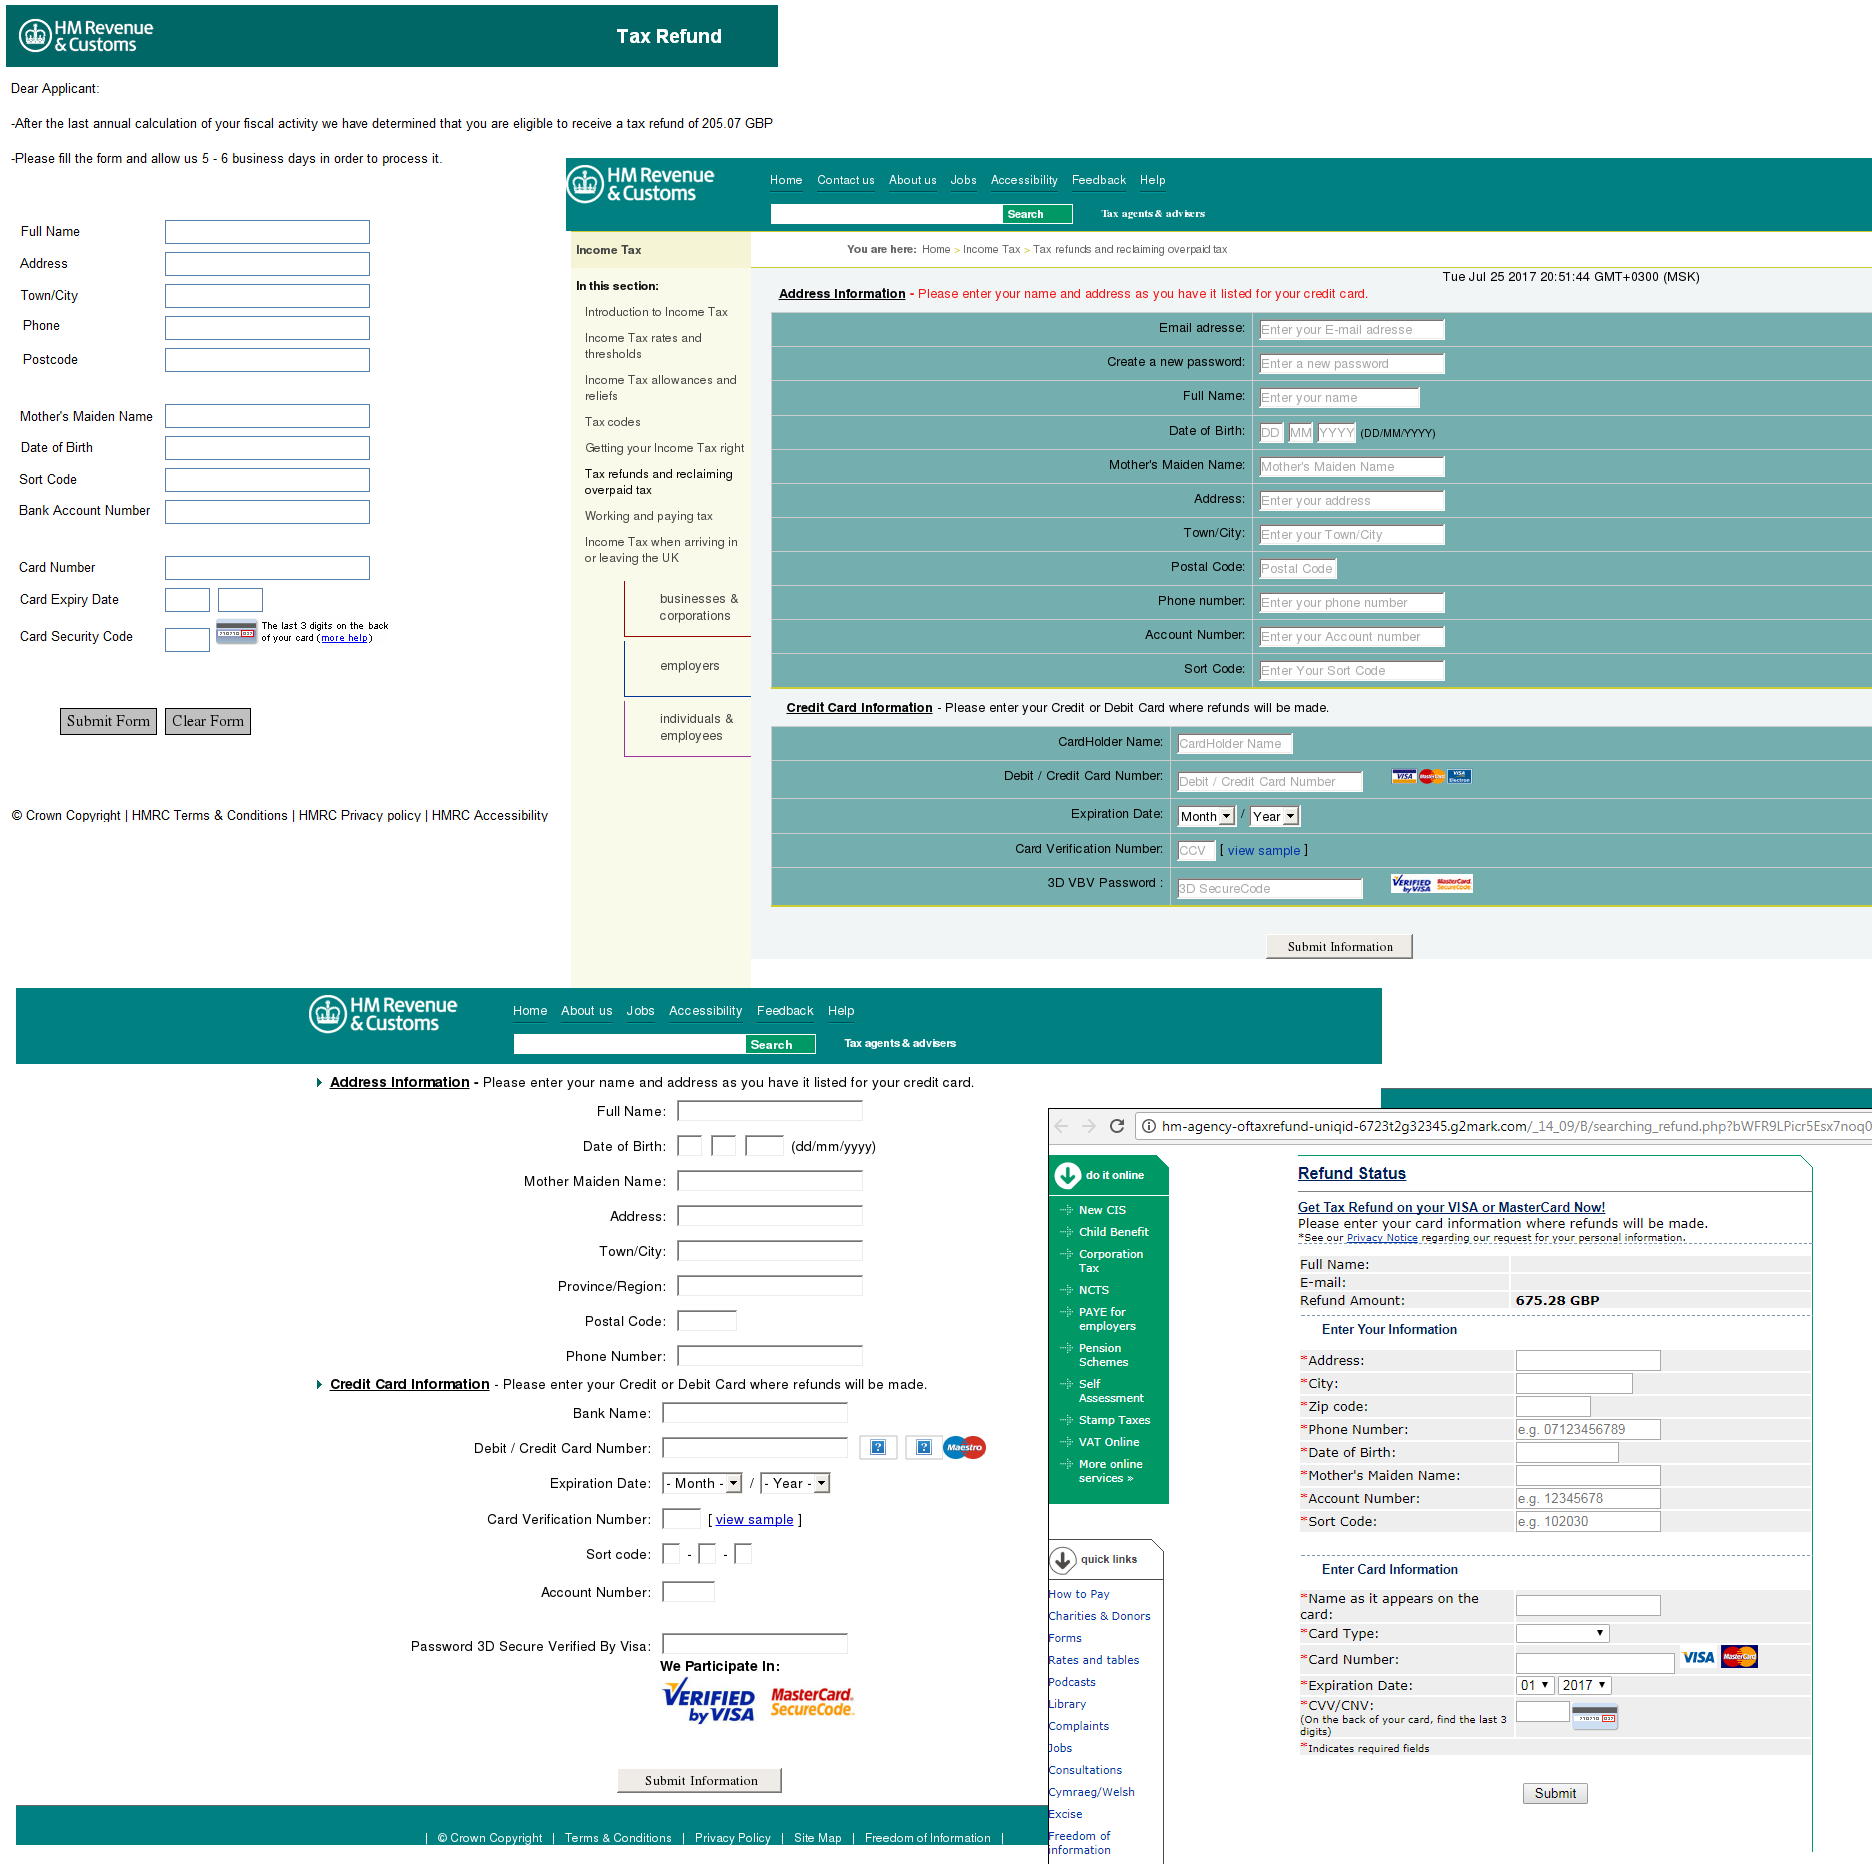Click the Account Number field showing e.g. 12345678

(1588, 1498)
